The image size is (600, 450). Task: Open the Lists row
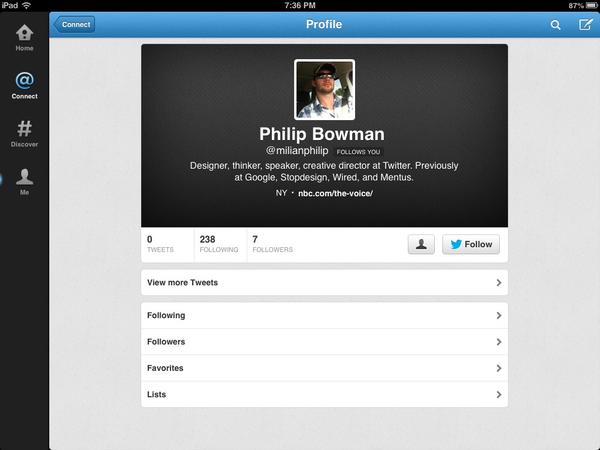coord(324,395)
